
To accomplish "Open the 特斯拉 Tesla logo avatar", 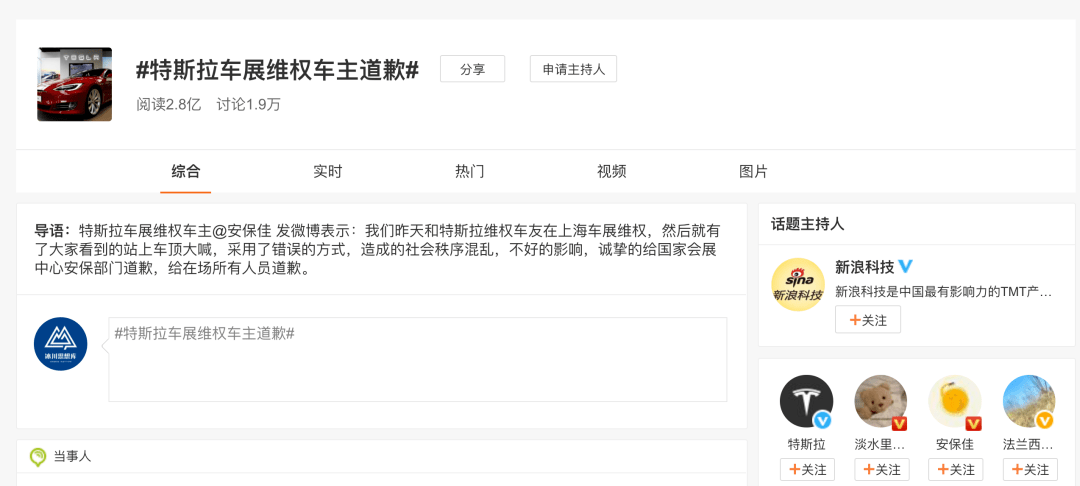I will (x=807, y=401).
